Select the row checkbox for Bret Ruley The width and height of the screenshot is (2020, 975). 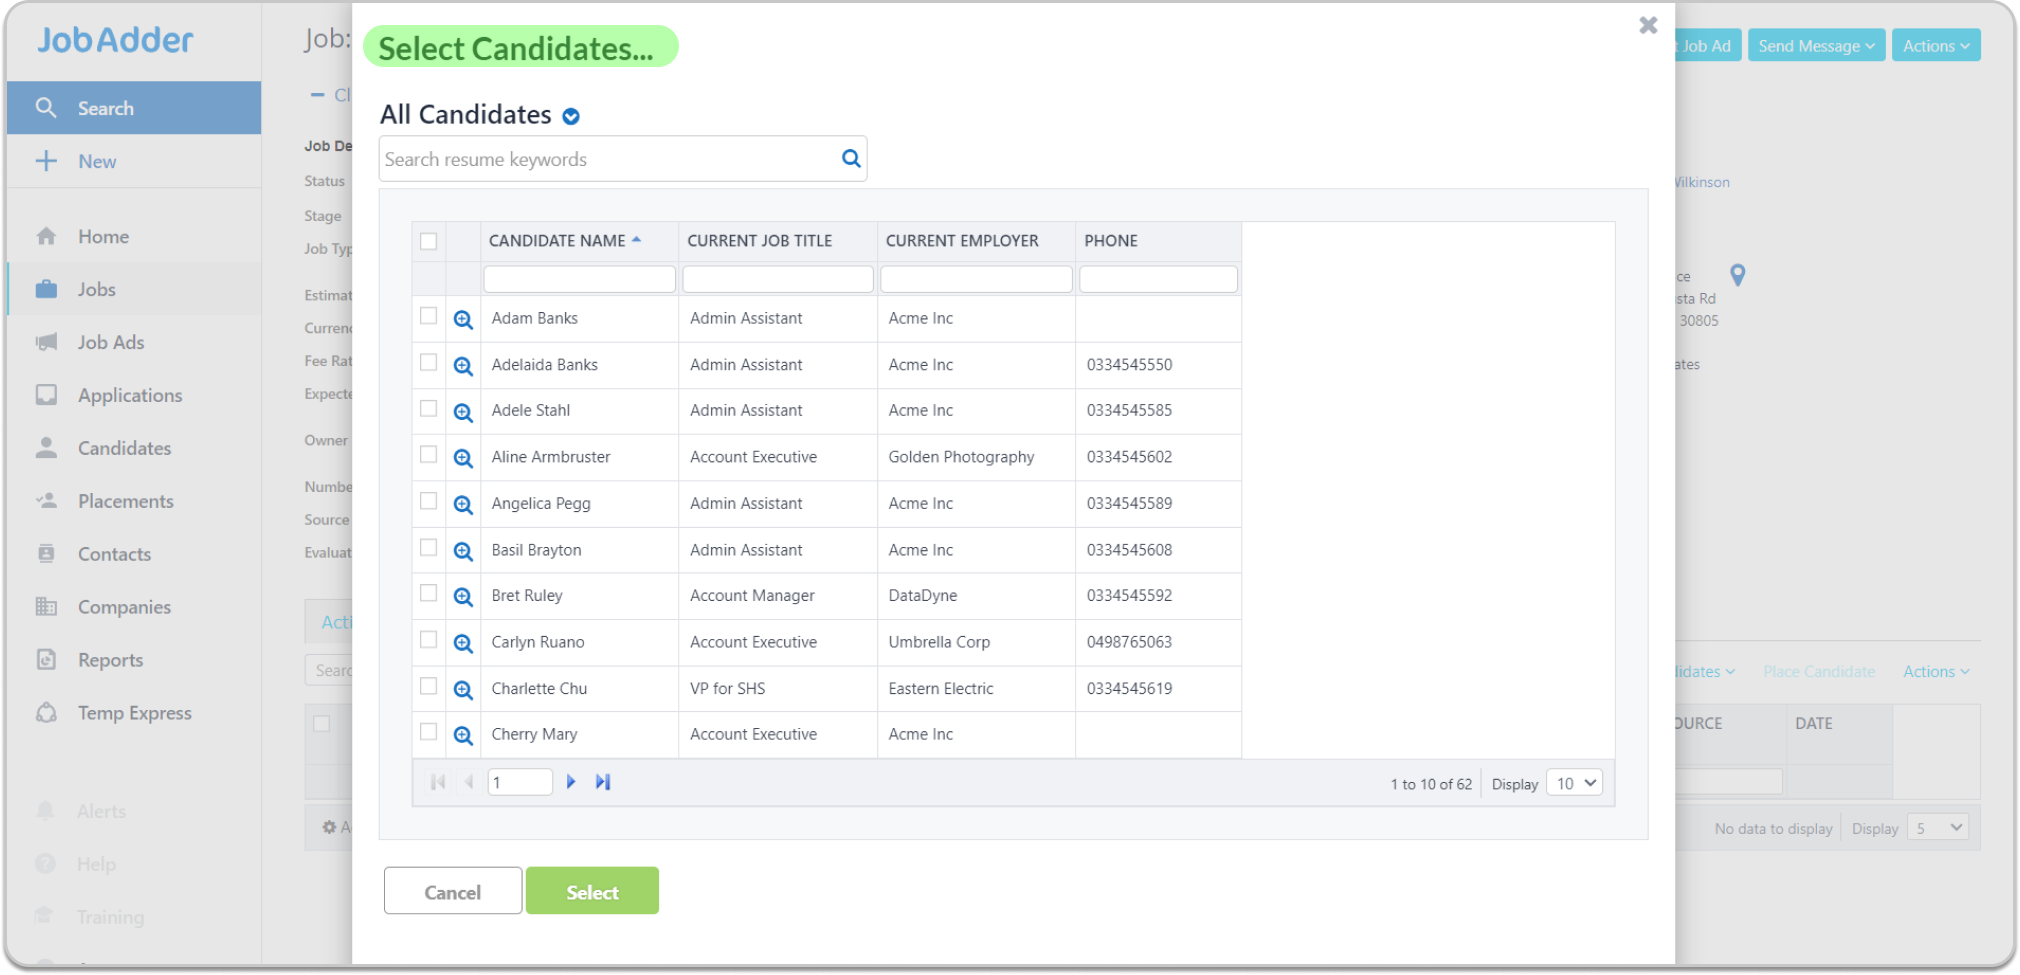(428, 595)
